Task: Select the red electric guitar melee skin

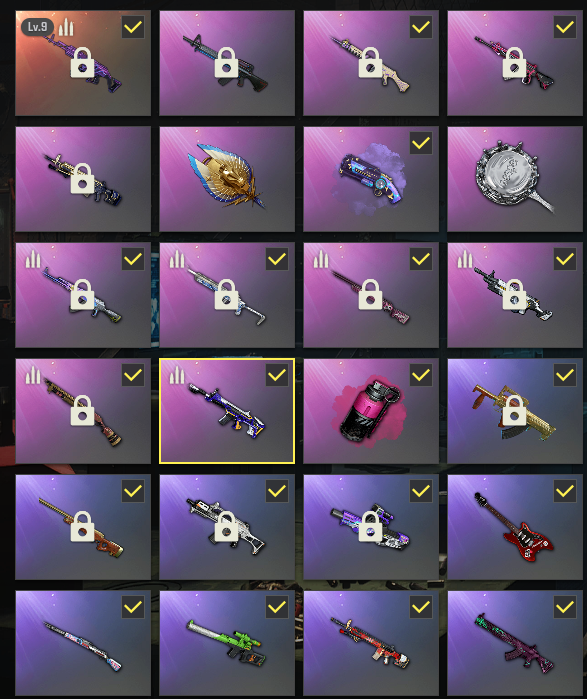Action: [515, 527]
